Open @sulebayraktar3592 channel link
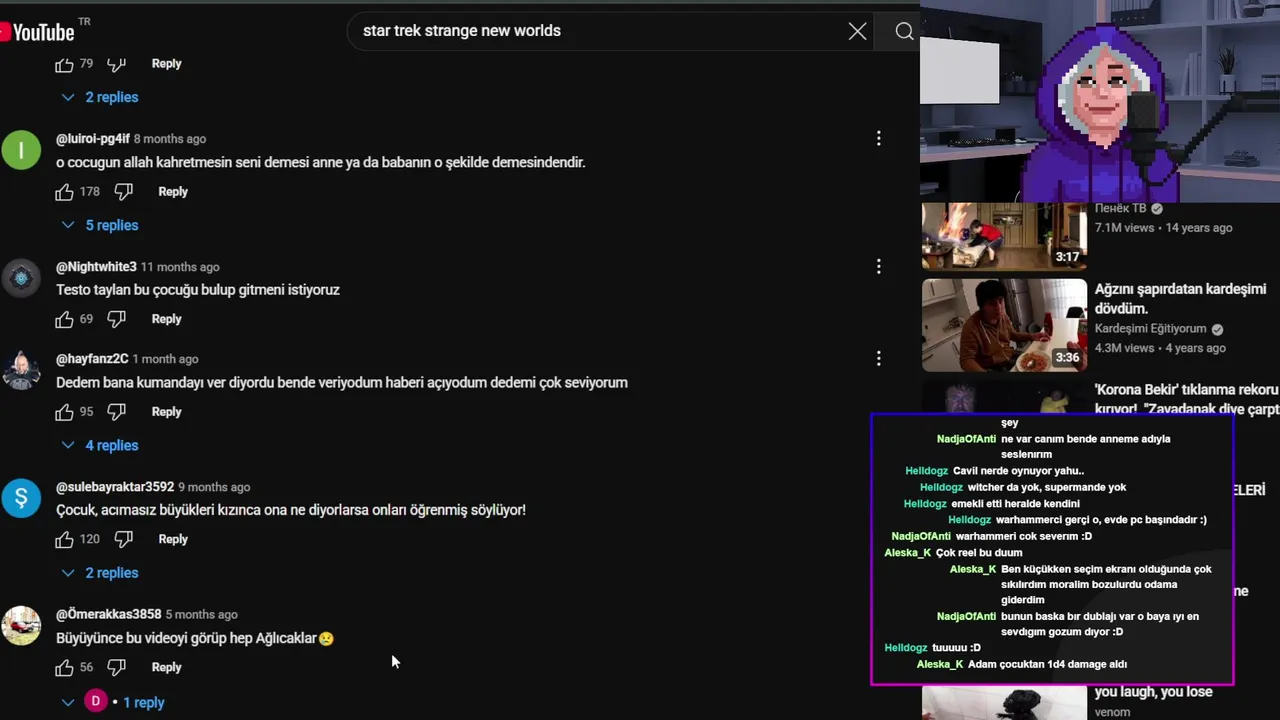This screenshot has height=720, width=1280. [115, 487]
